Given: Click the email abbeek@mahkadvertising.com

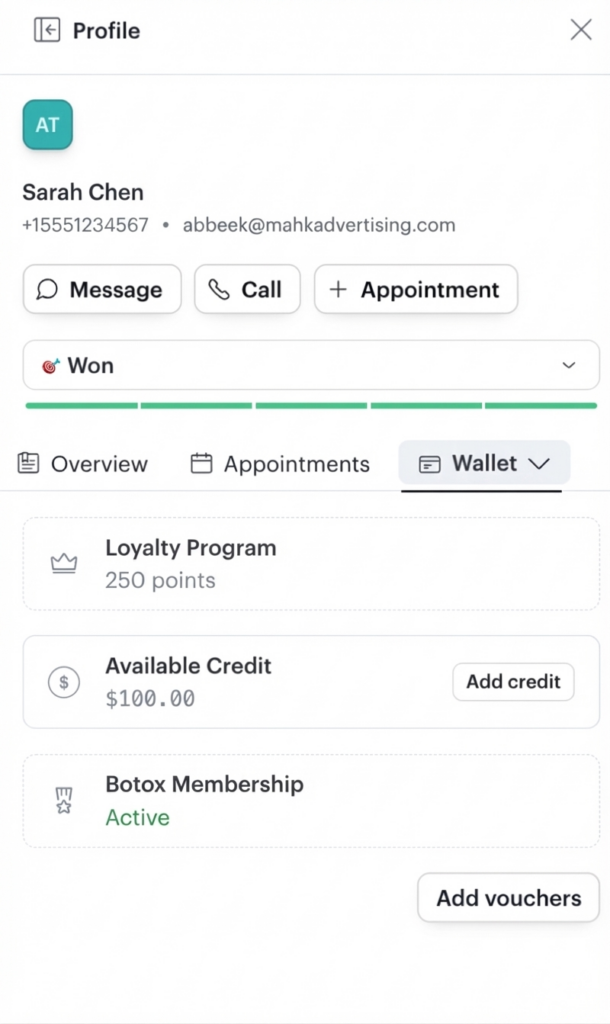Looking at the screenshot, I should pyautogui.click(x=318, y=225).
